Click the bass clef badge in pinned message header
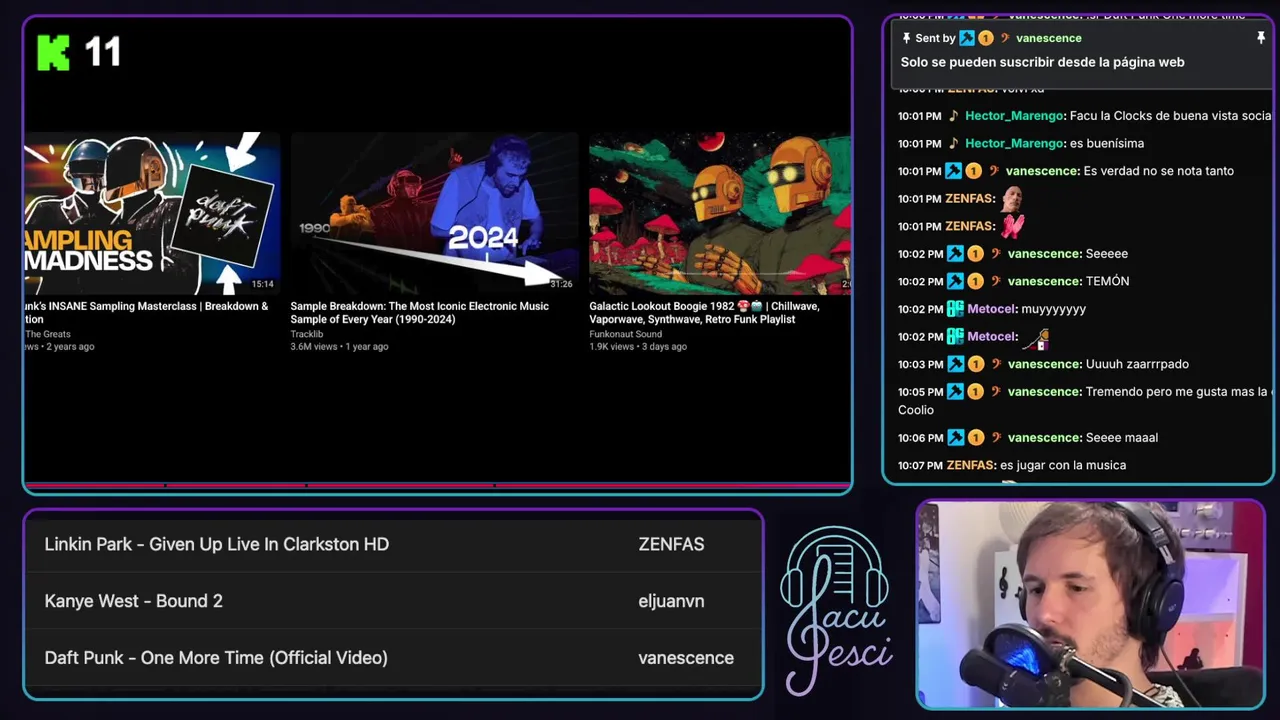Screen dimensions: 1280x720 pos(1005,38)
